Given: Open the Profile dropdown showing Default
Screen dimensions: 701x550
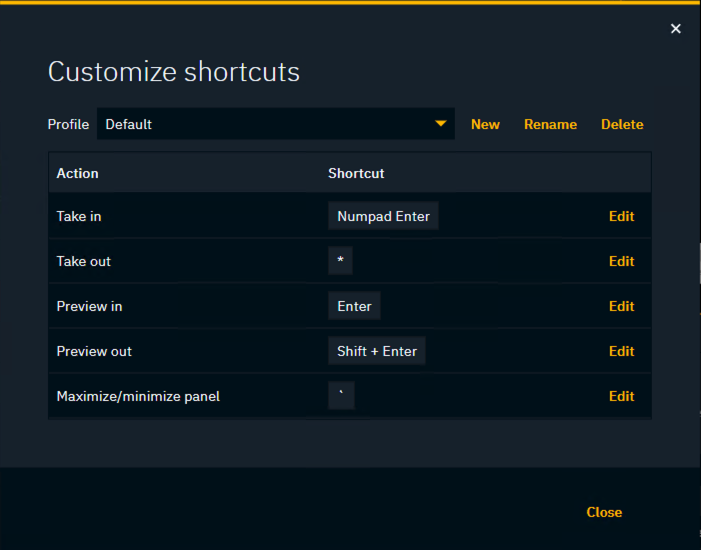Looking at the screenshot, I should click(275, 124).
